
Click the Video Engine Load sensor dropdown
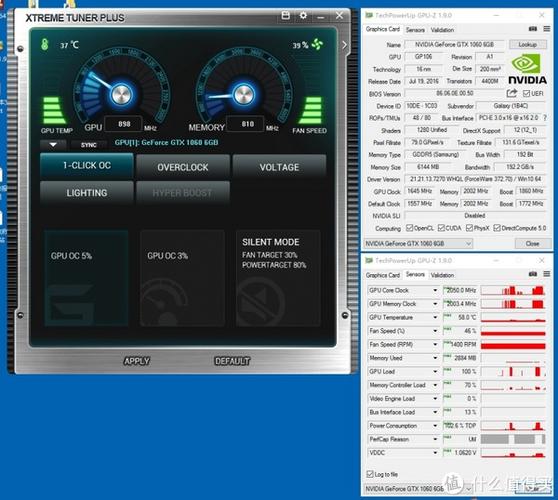click(435, 399)
